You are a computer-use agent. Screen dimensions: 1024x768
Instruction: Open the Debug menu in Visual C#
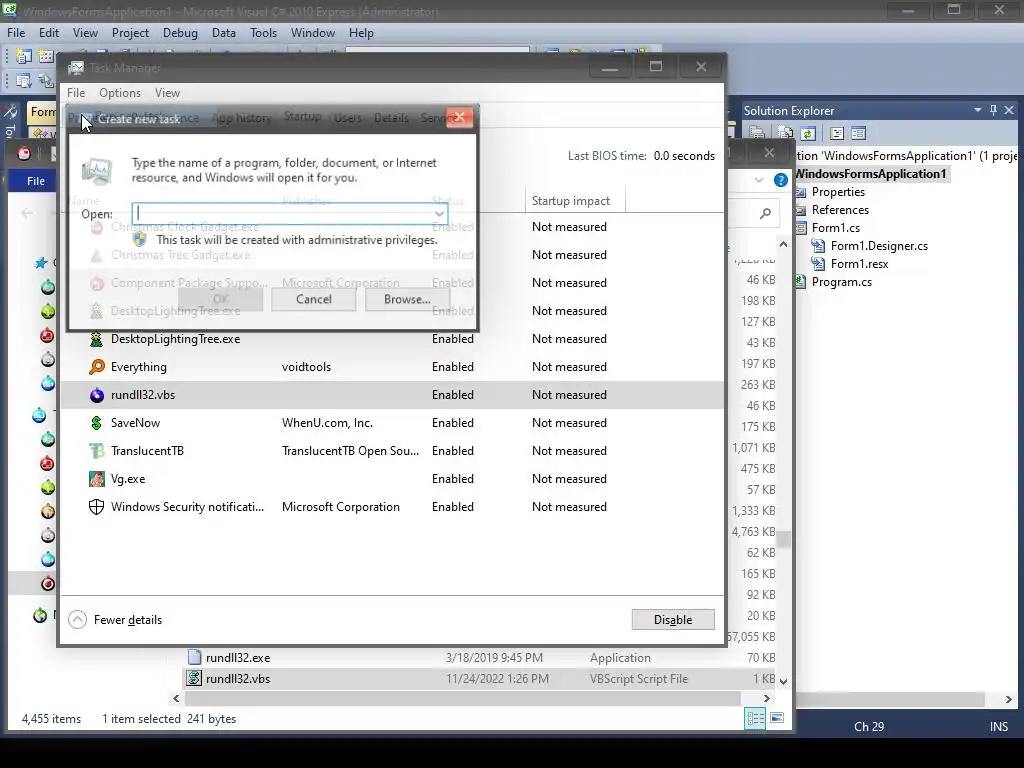click(x=180, y=33)
